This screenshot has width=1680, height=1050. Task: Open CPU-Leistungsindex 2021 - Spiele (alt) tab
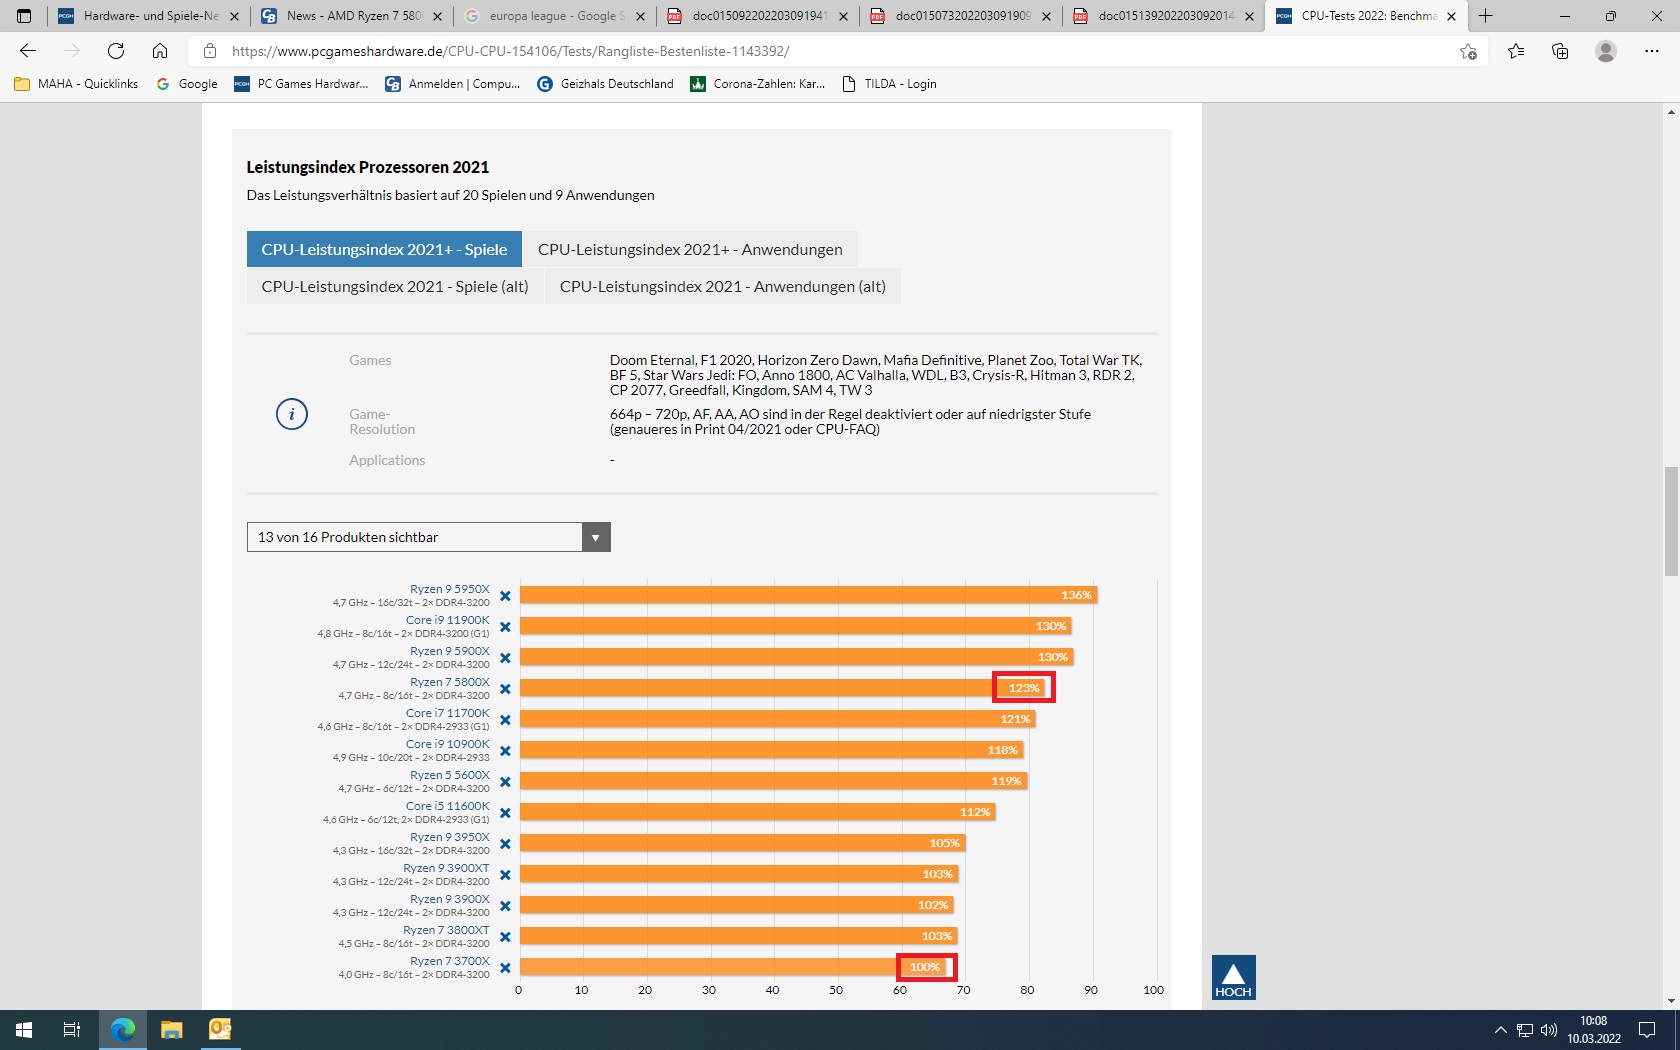[395, 286]
